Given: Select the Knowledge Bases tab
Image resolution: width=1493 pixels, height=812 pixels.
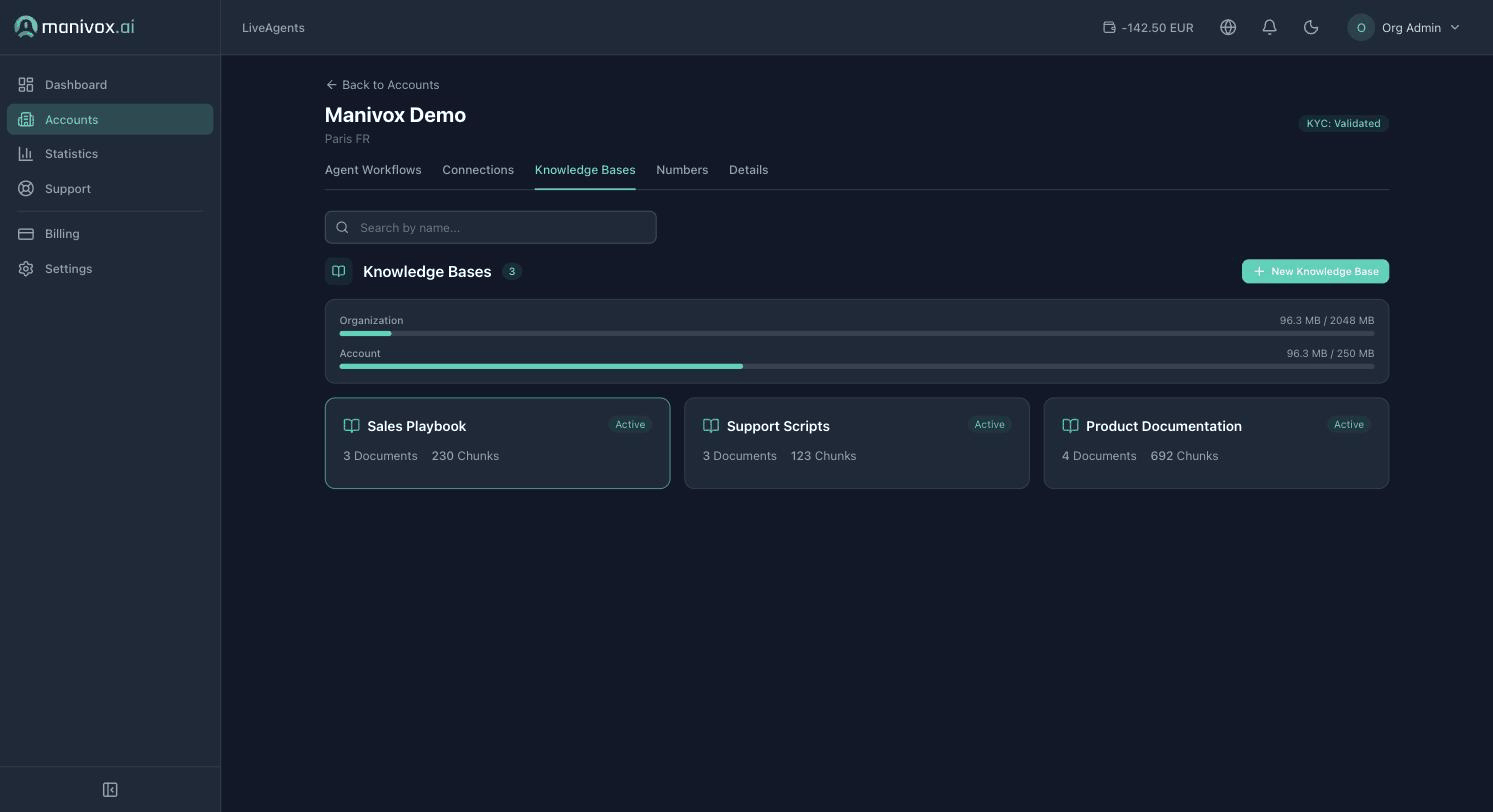Looking at the screenshot, I should 585,170.
